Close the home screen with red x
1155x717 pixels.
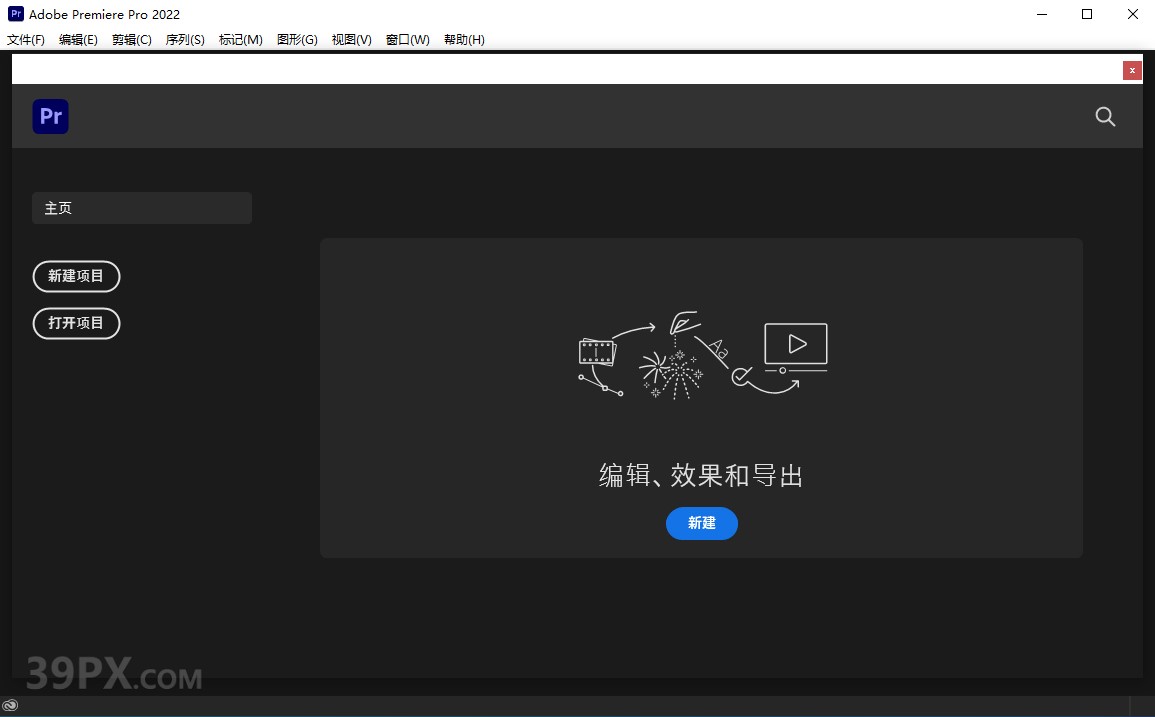pos(1132,70)
